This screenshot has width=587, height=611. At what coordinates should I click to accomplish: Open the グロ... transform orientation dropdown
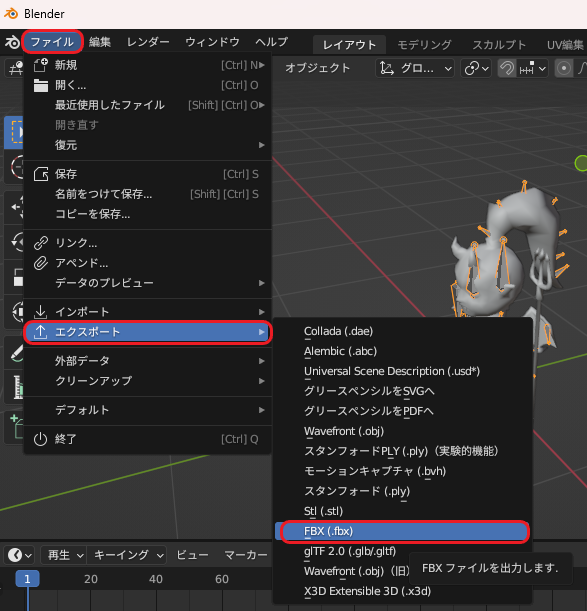point(415,69)
